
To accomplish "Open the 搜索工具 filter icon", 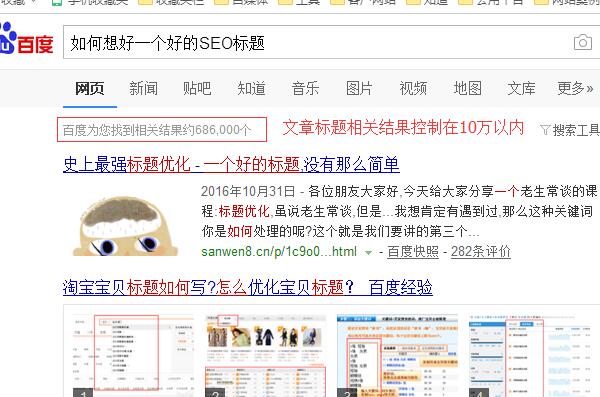I will (545, 130).
